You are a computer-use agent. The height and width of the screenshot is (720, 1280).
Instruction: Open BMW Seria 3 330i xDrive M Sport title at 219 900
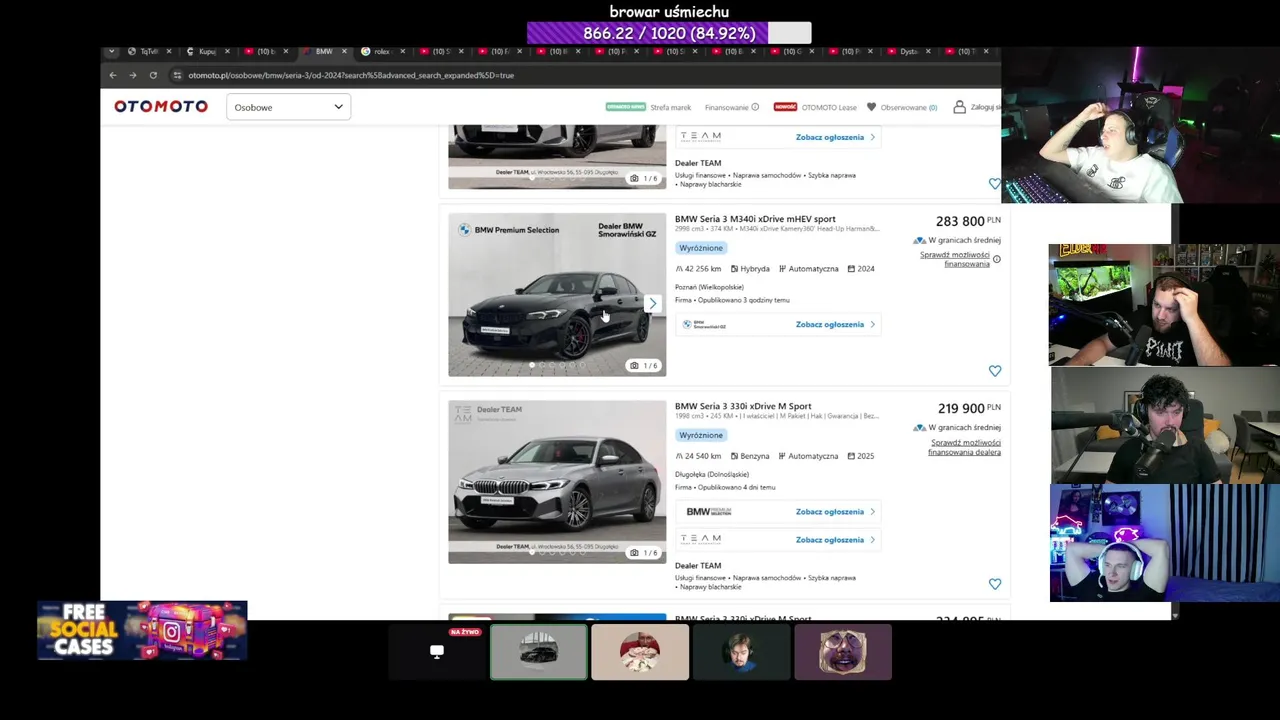pyautogui.click(x=743, y=406)
